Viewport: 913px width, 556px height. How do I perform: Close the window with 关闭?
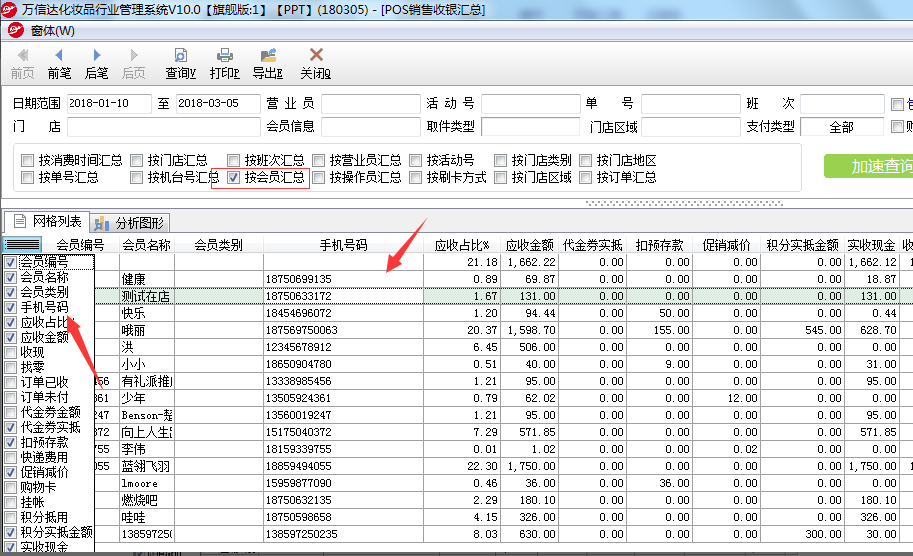316,64
